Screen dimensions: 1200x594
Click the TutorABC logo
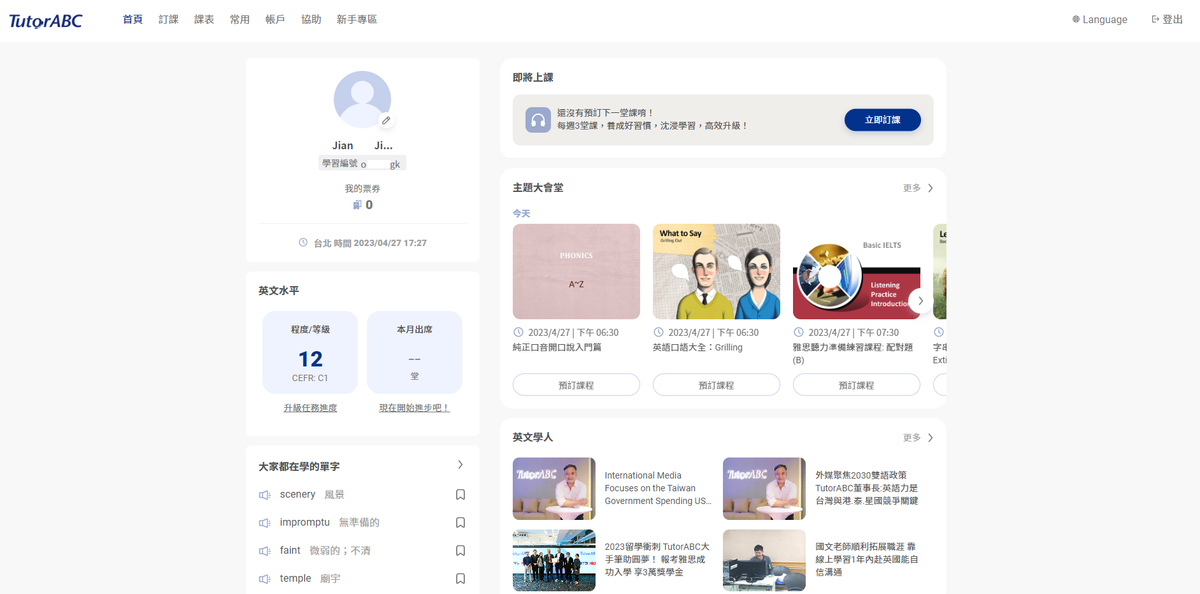(x=46, y=20)
